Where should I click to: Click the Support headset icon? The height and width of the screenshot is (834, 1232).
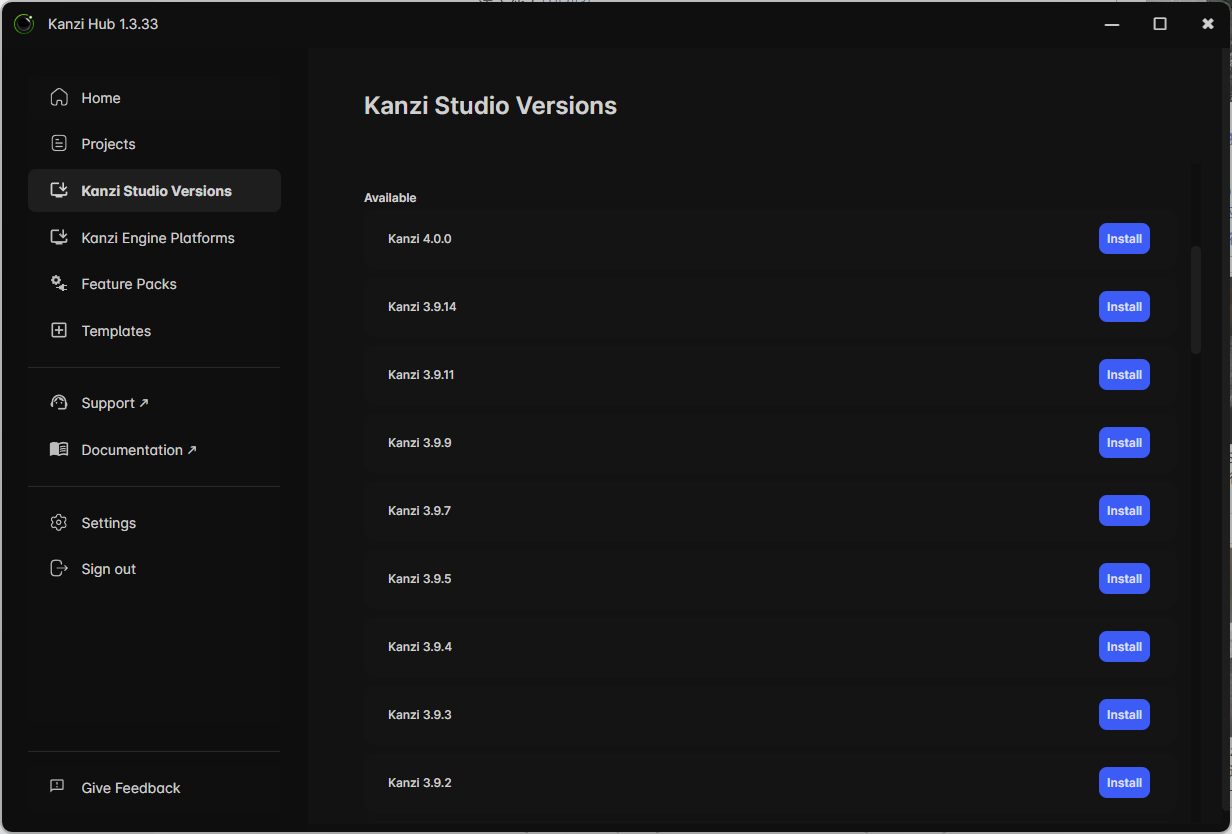59,403
